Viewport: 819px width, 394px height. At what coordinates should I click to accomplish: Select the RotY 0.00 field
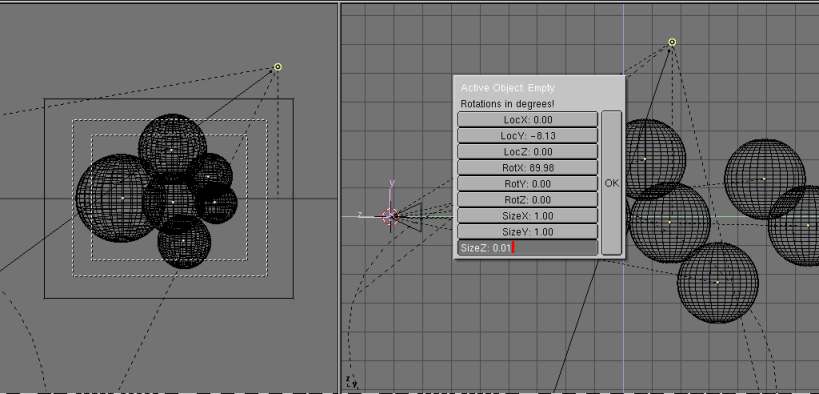point(528,183)
